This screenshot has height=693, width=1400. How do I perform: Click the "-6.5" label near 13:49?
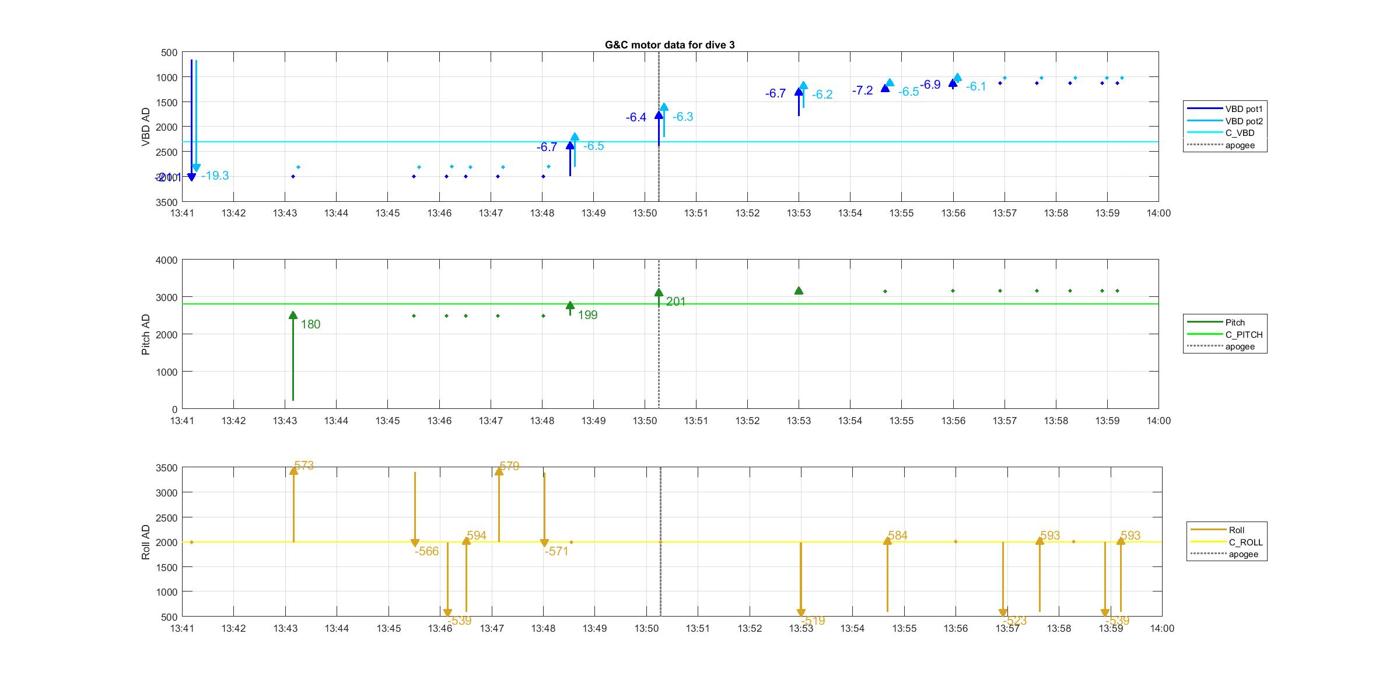point(594,146)
